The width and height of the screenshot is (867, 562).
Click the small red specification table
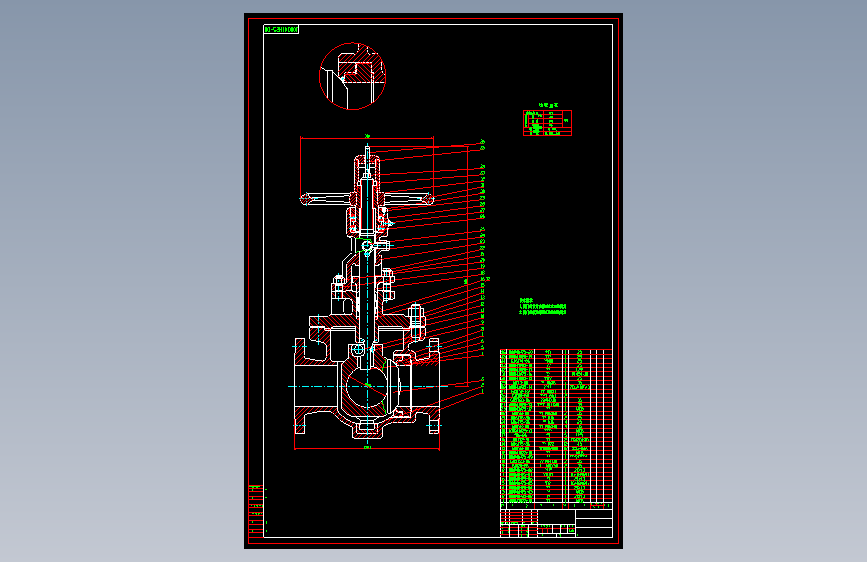click(547, 123)
